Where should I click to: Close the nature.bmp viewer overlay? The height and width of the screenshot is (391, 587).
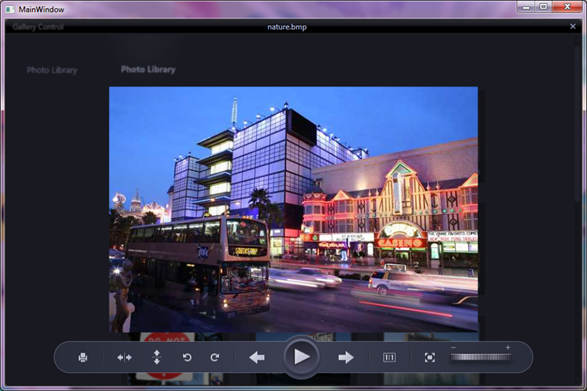click(573, 26)
